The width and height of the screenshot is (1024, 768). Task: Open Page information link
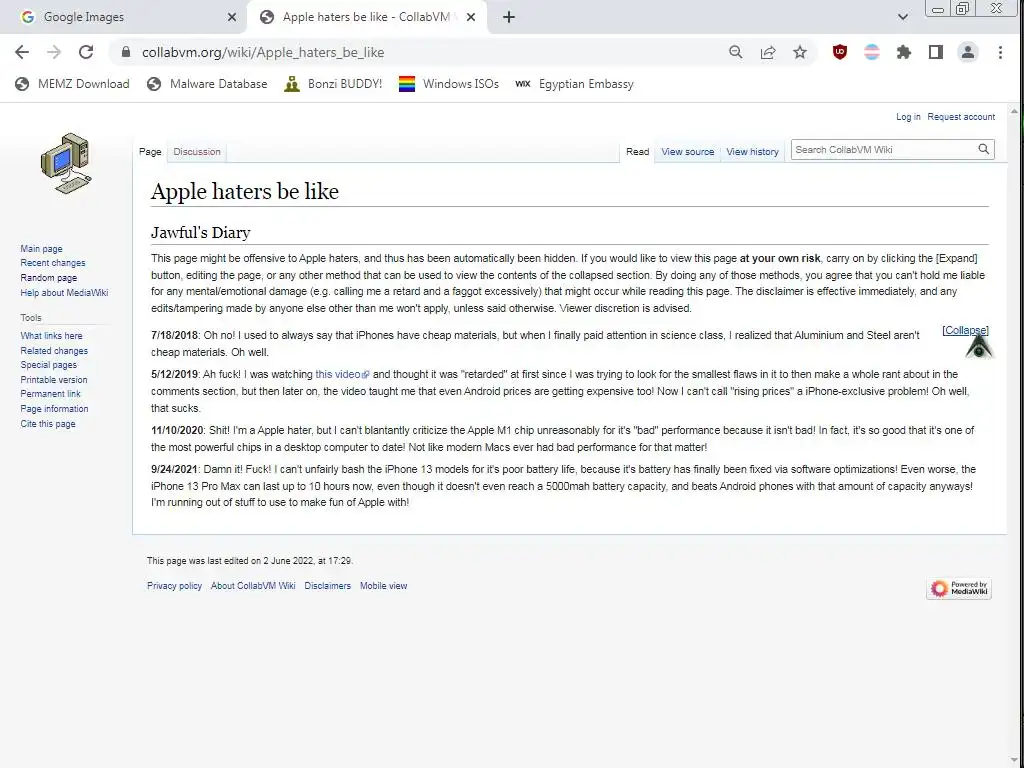[54, 409]
